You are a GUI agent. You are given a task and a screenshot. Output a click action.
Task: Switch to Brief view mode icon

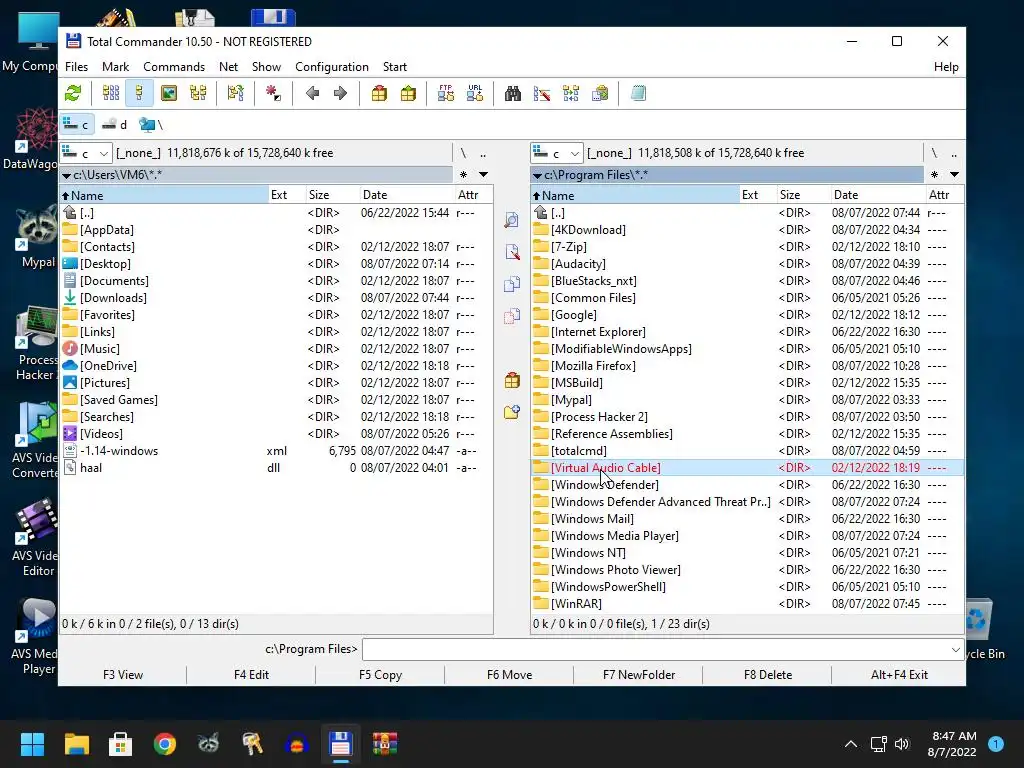[x=111, y=93]
